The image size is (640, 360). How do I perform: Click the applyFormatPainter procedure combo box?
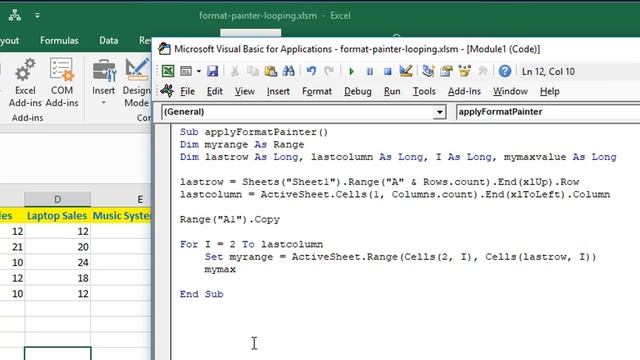coord(548,112)
